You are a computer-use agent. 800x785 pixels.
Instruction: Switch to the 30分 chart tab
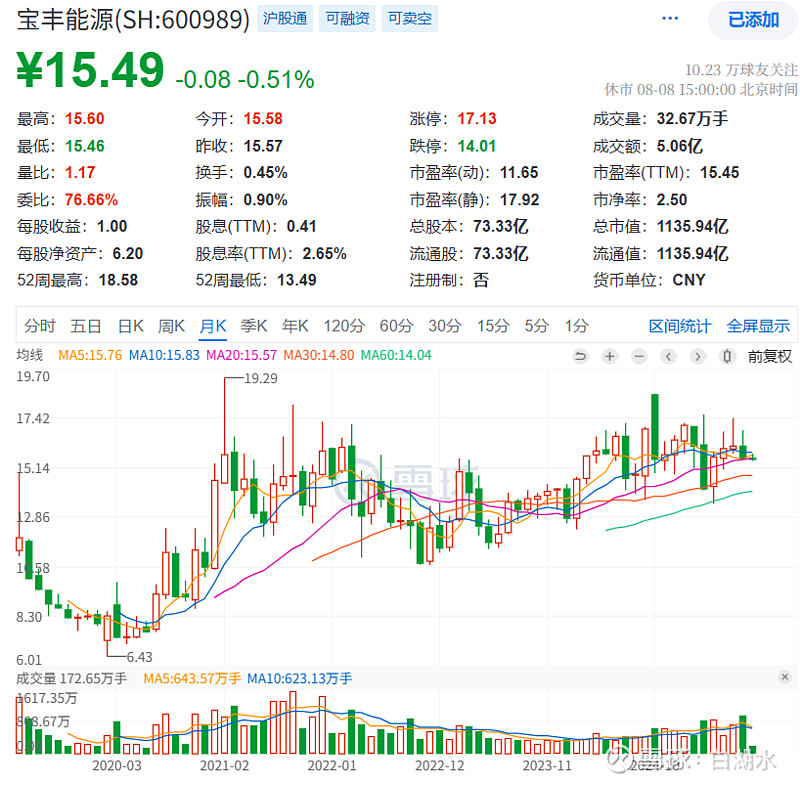444,325
